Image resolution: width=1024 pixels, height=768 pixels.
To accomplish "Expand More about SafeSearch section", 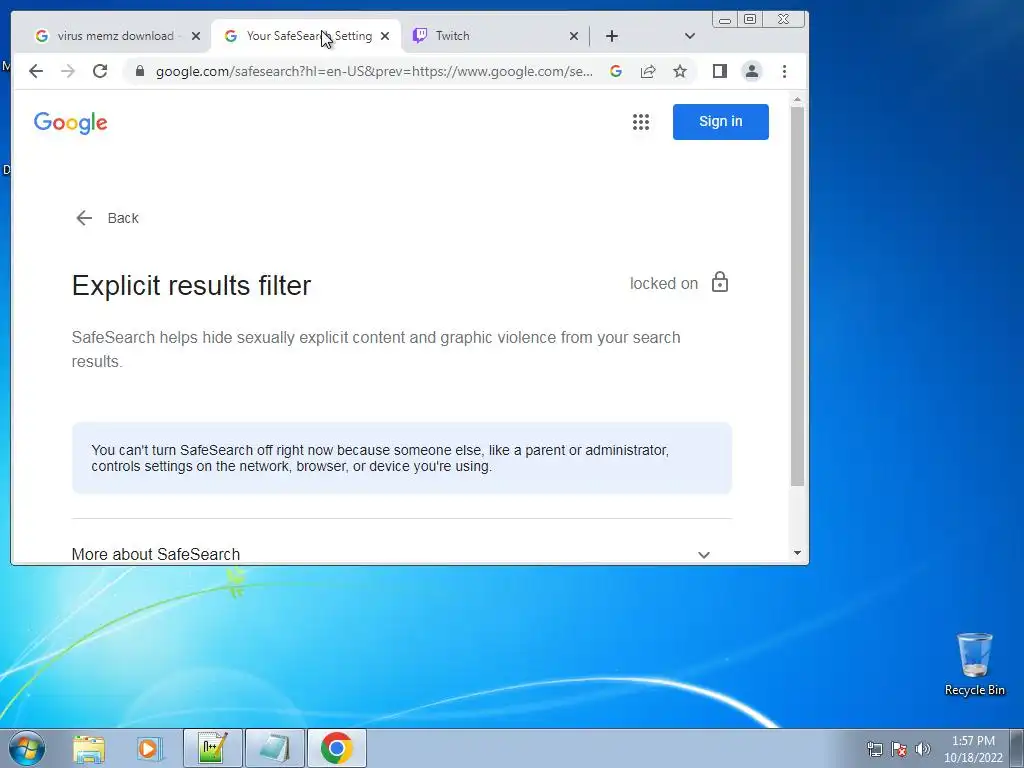I will click(402, 554).
